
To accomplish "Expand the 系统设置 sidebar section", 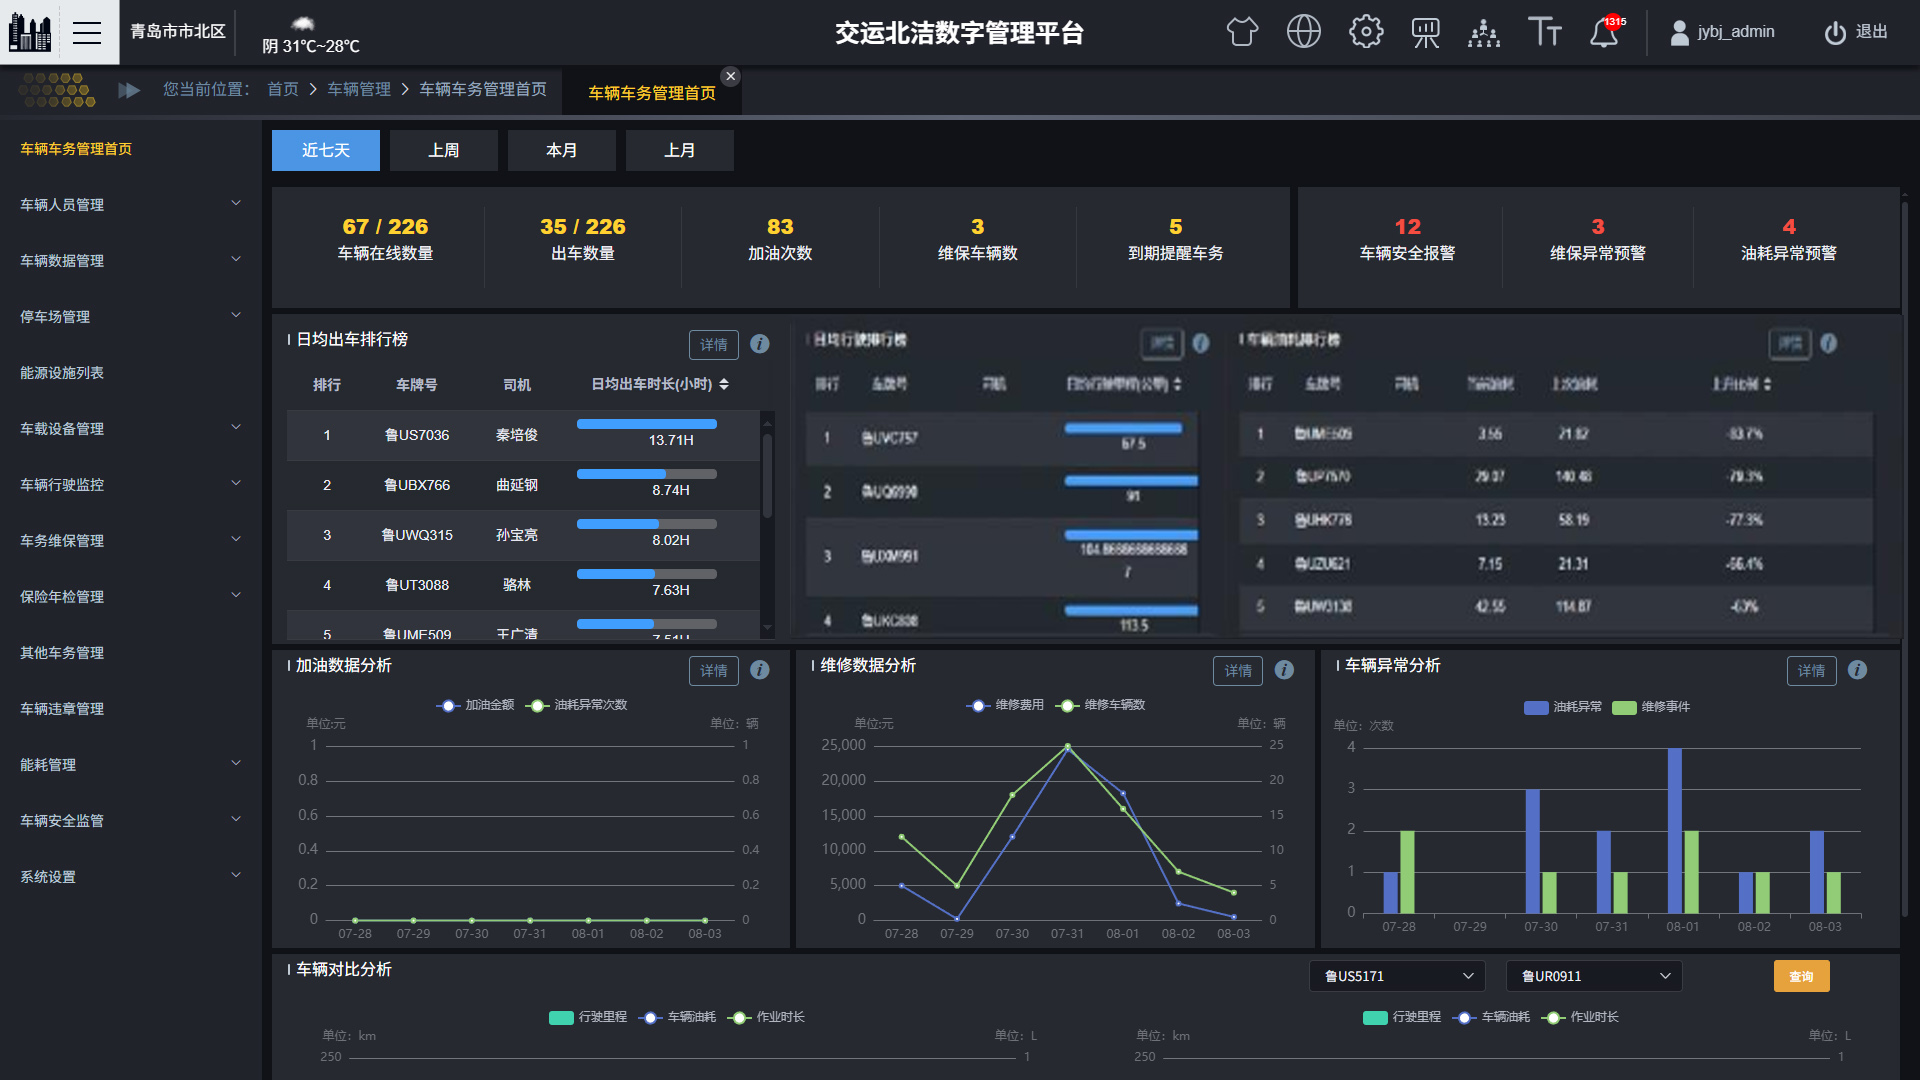I will coord(130,876).
